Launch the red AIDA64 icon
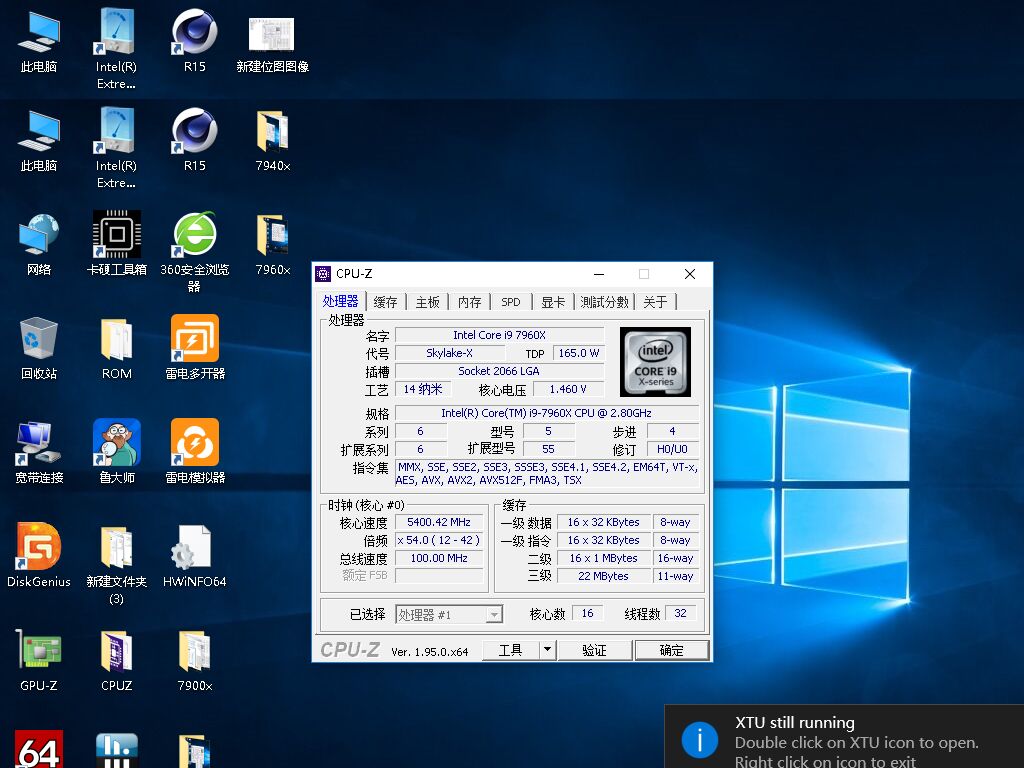The width and height of the screenshot is (1024, 768). coord(39,749)
